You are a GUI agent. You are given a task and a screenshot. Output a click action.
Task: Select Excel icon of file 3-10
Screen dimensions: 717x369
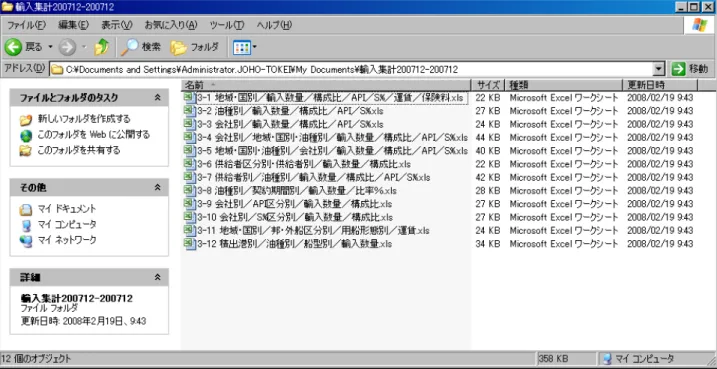pyautogui.click(x=189, y=217)
